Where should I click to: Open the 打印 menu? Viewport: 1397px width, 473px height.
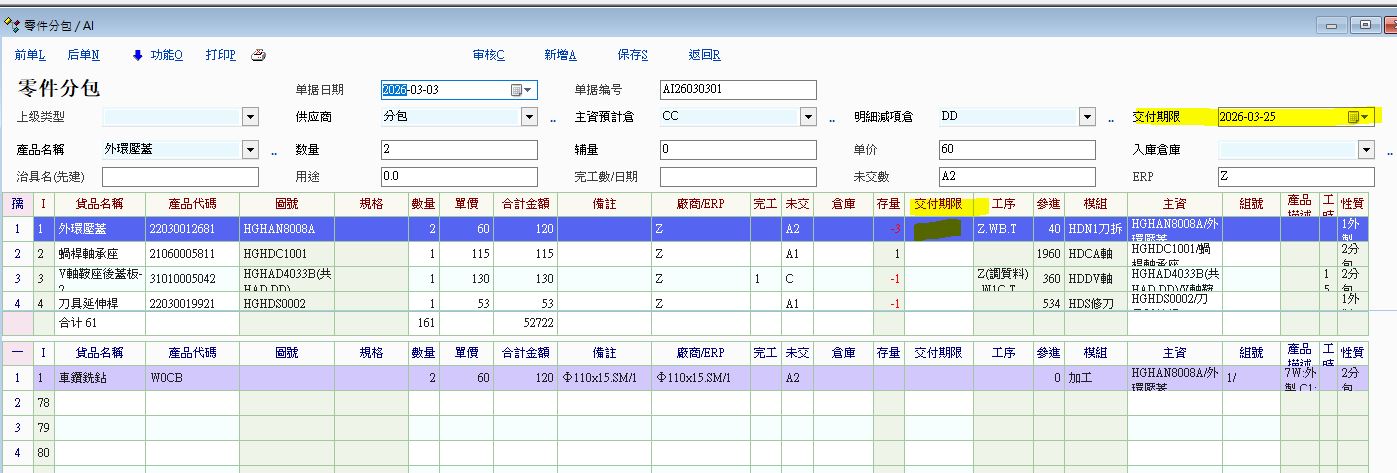220,55
